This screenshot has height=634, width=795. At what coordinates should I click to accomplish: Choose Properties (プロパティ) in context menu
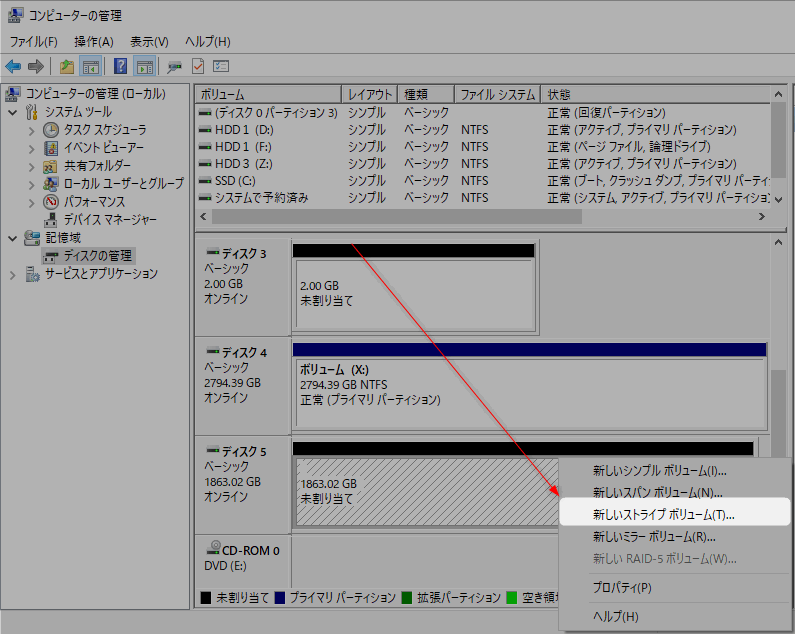675,587
